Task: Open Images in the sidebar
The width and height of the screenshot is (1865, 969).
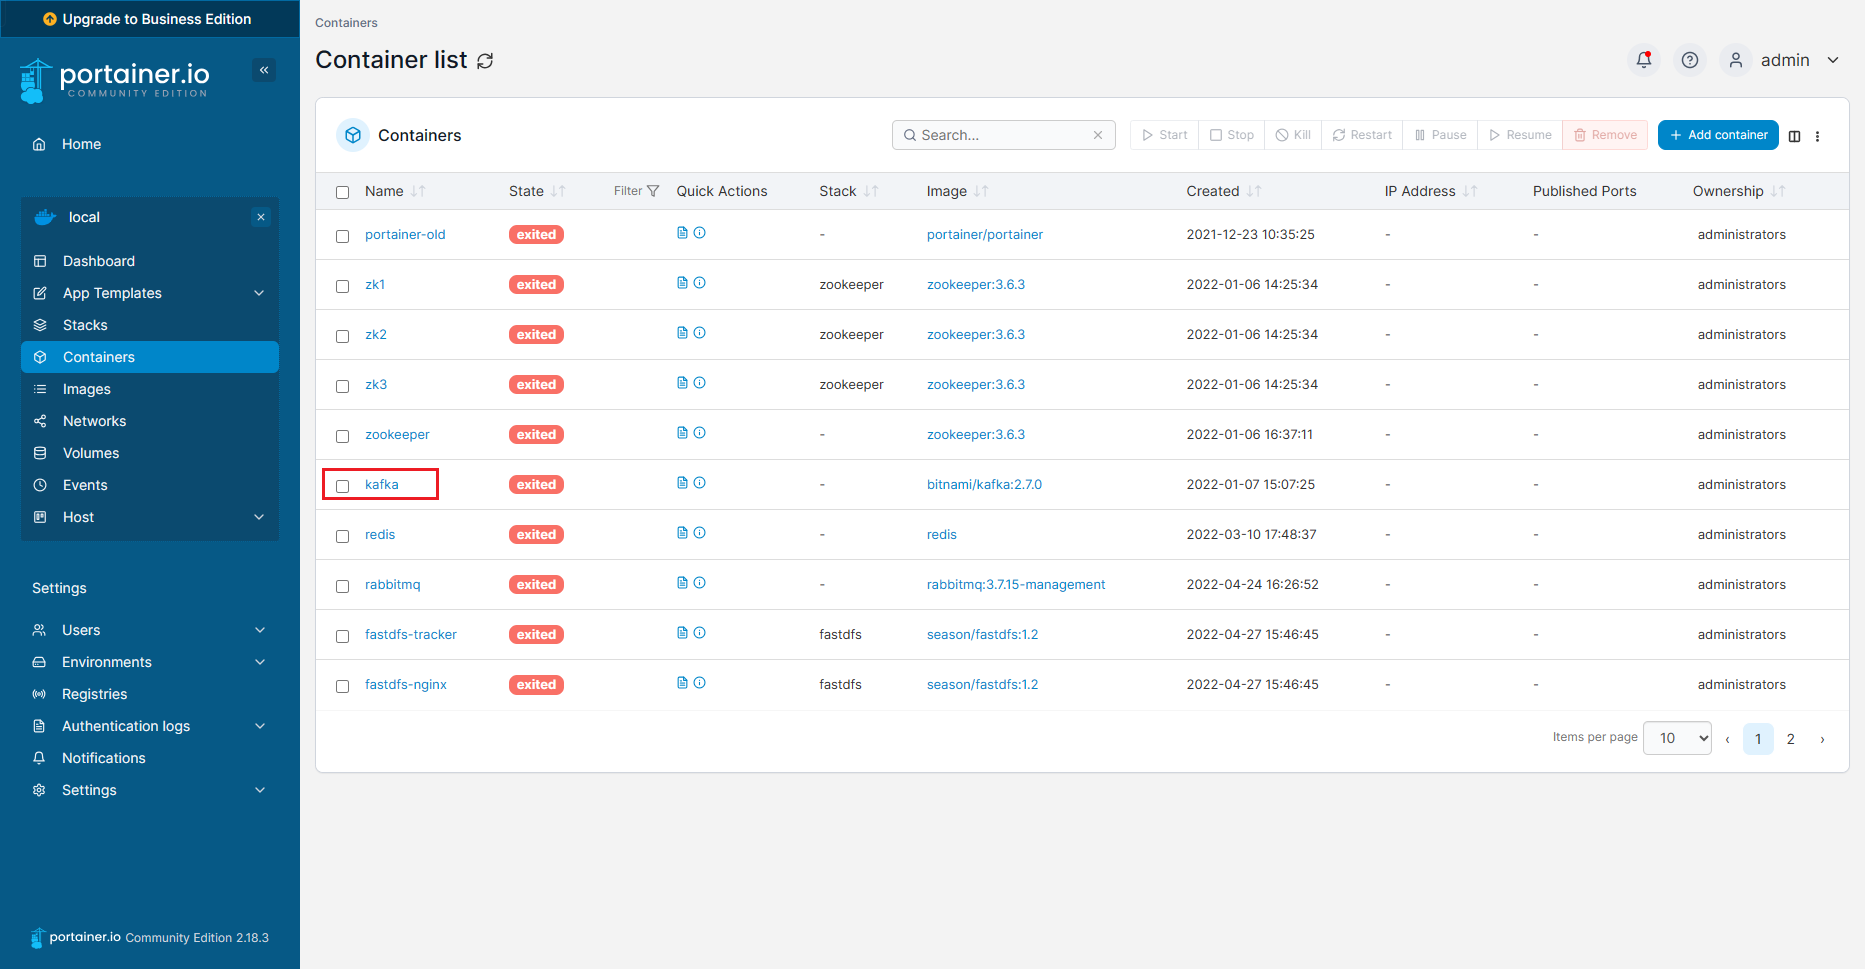Action: click(x=87, y=389)
